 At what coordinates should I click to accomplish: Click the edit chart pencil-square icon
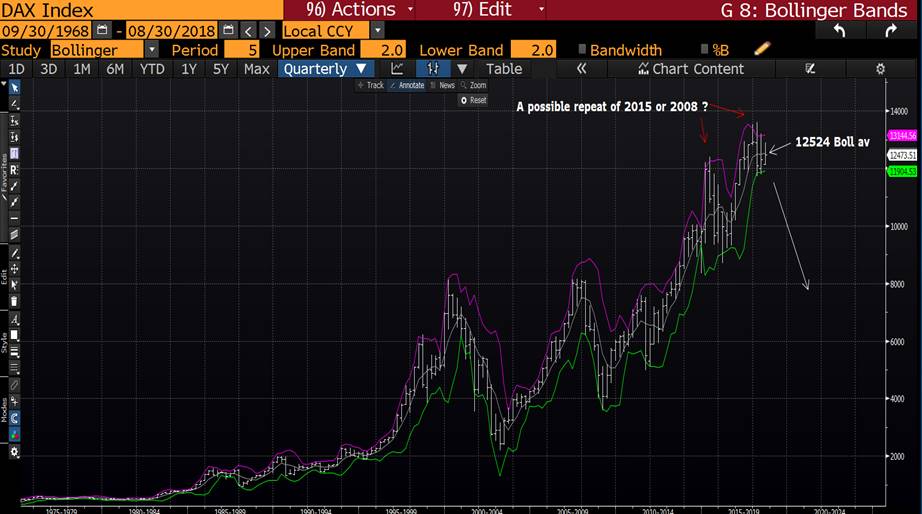point(810,69)
